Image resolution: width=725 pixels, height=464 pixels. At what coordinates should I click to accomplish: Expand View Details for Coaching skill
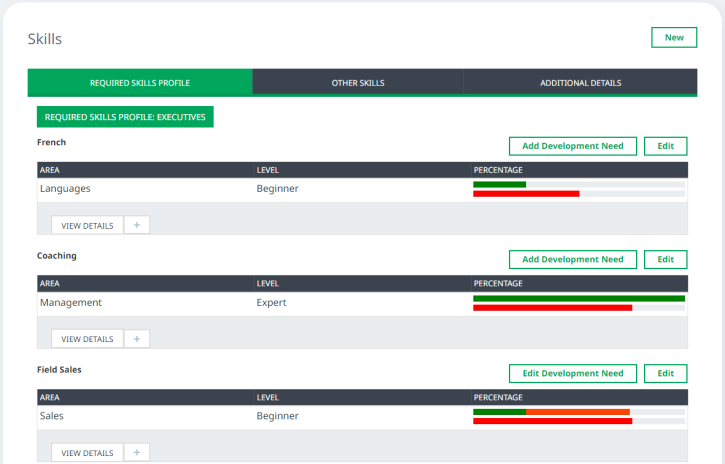[87, 339]
